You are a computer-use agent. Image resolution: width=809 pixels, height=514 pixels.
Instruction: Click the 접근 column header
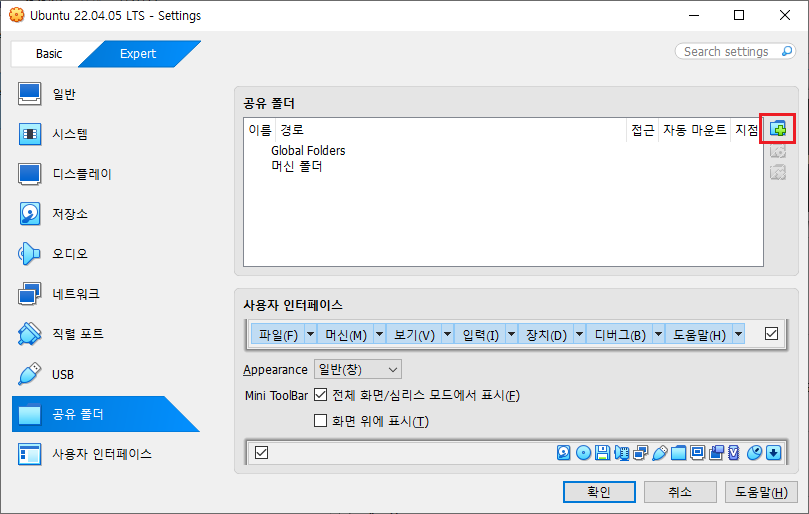pos(642,130)
